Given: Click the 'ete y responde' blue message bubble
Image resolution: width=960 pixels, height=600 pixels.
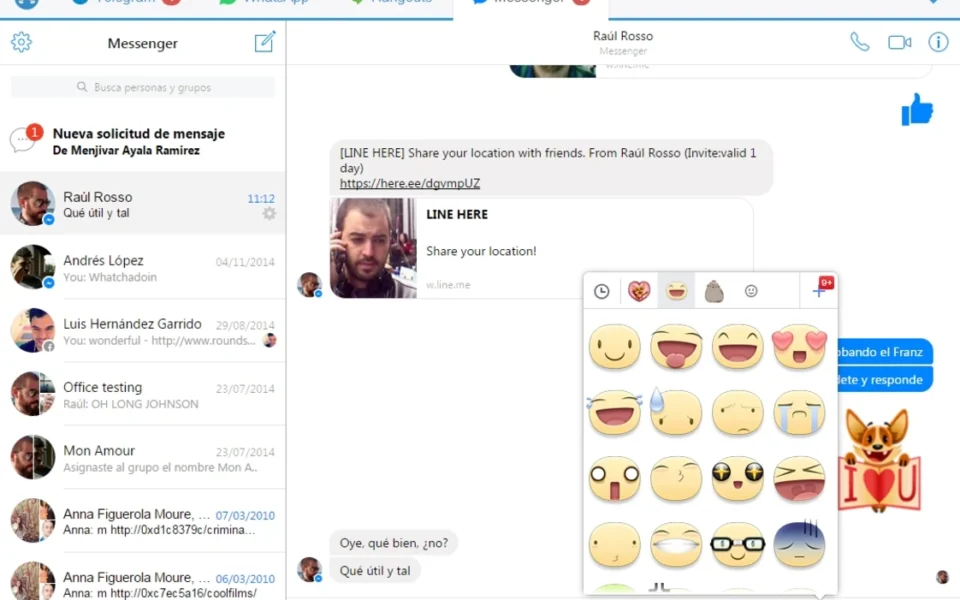Looking at the screenshot, I should coord(885,380).
